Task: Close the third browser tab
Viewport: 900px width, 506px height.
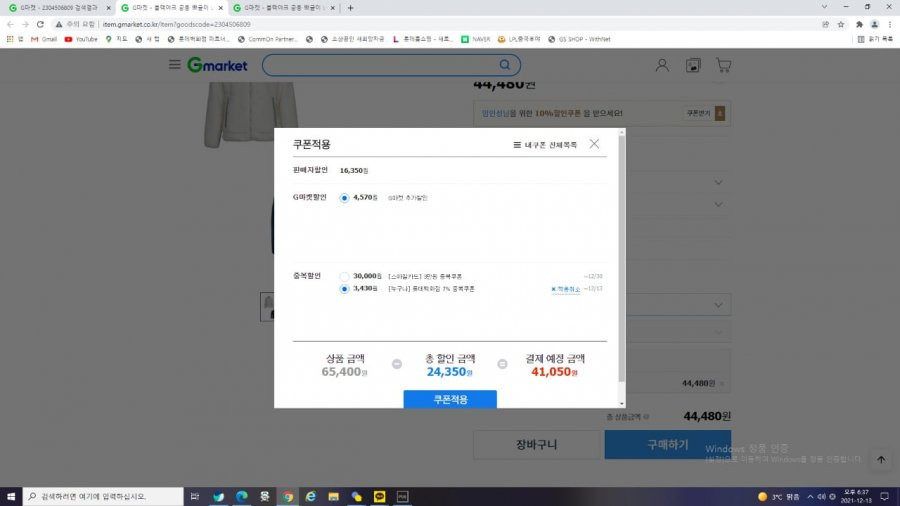Action: point(332,8)
